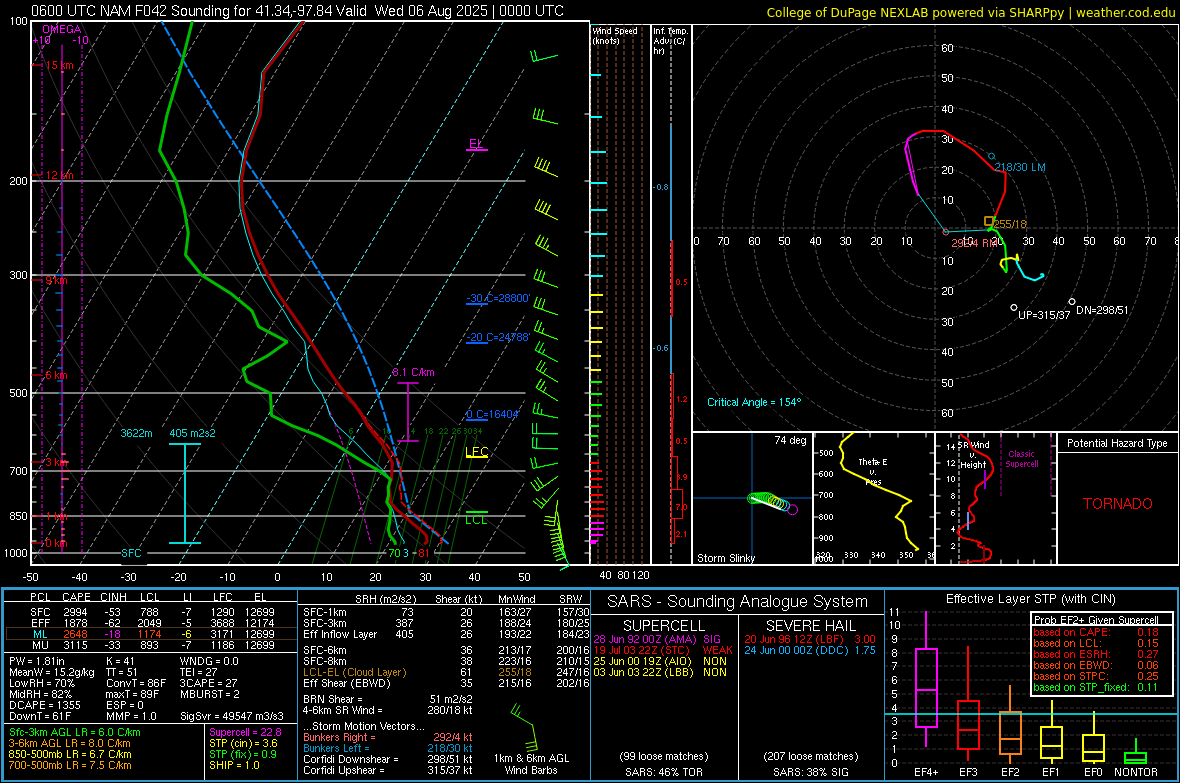This screenshot has width=1180, height=783.
Task: Select the MU parcel row
Action: pos(151,644)
